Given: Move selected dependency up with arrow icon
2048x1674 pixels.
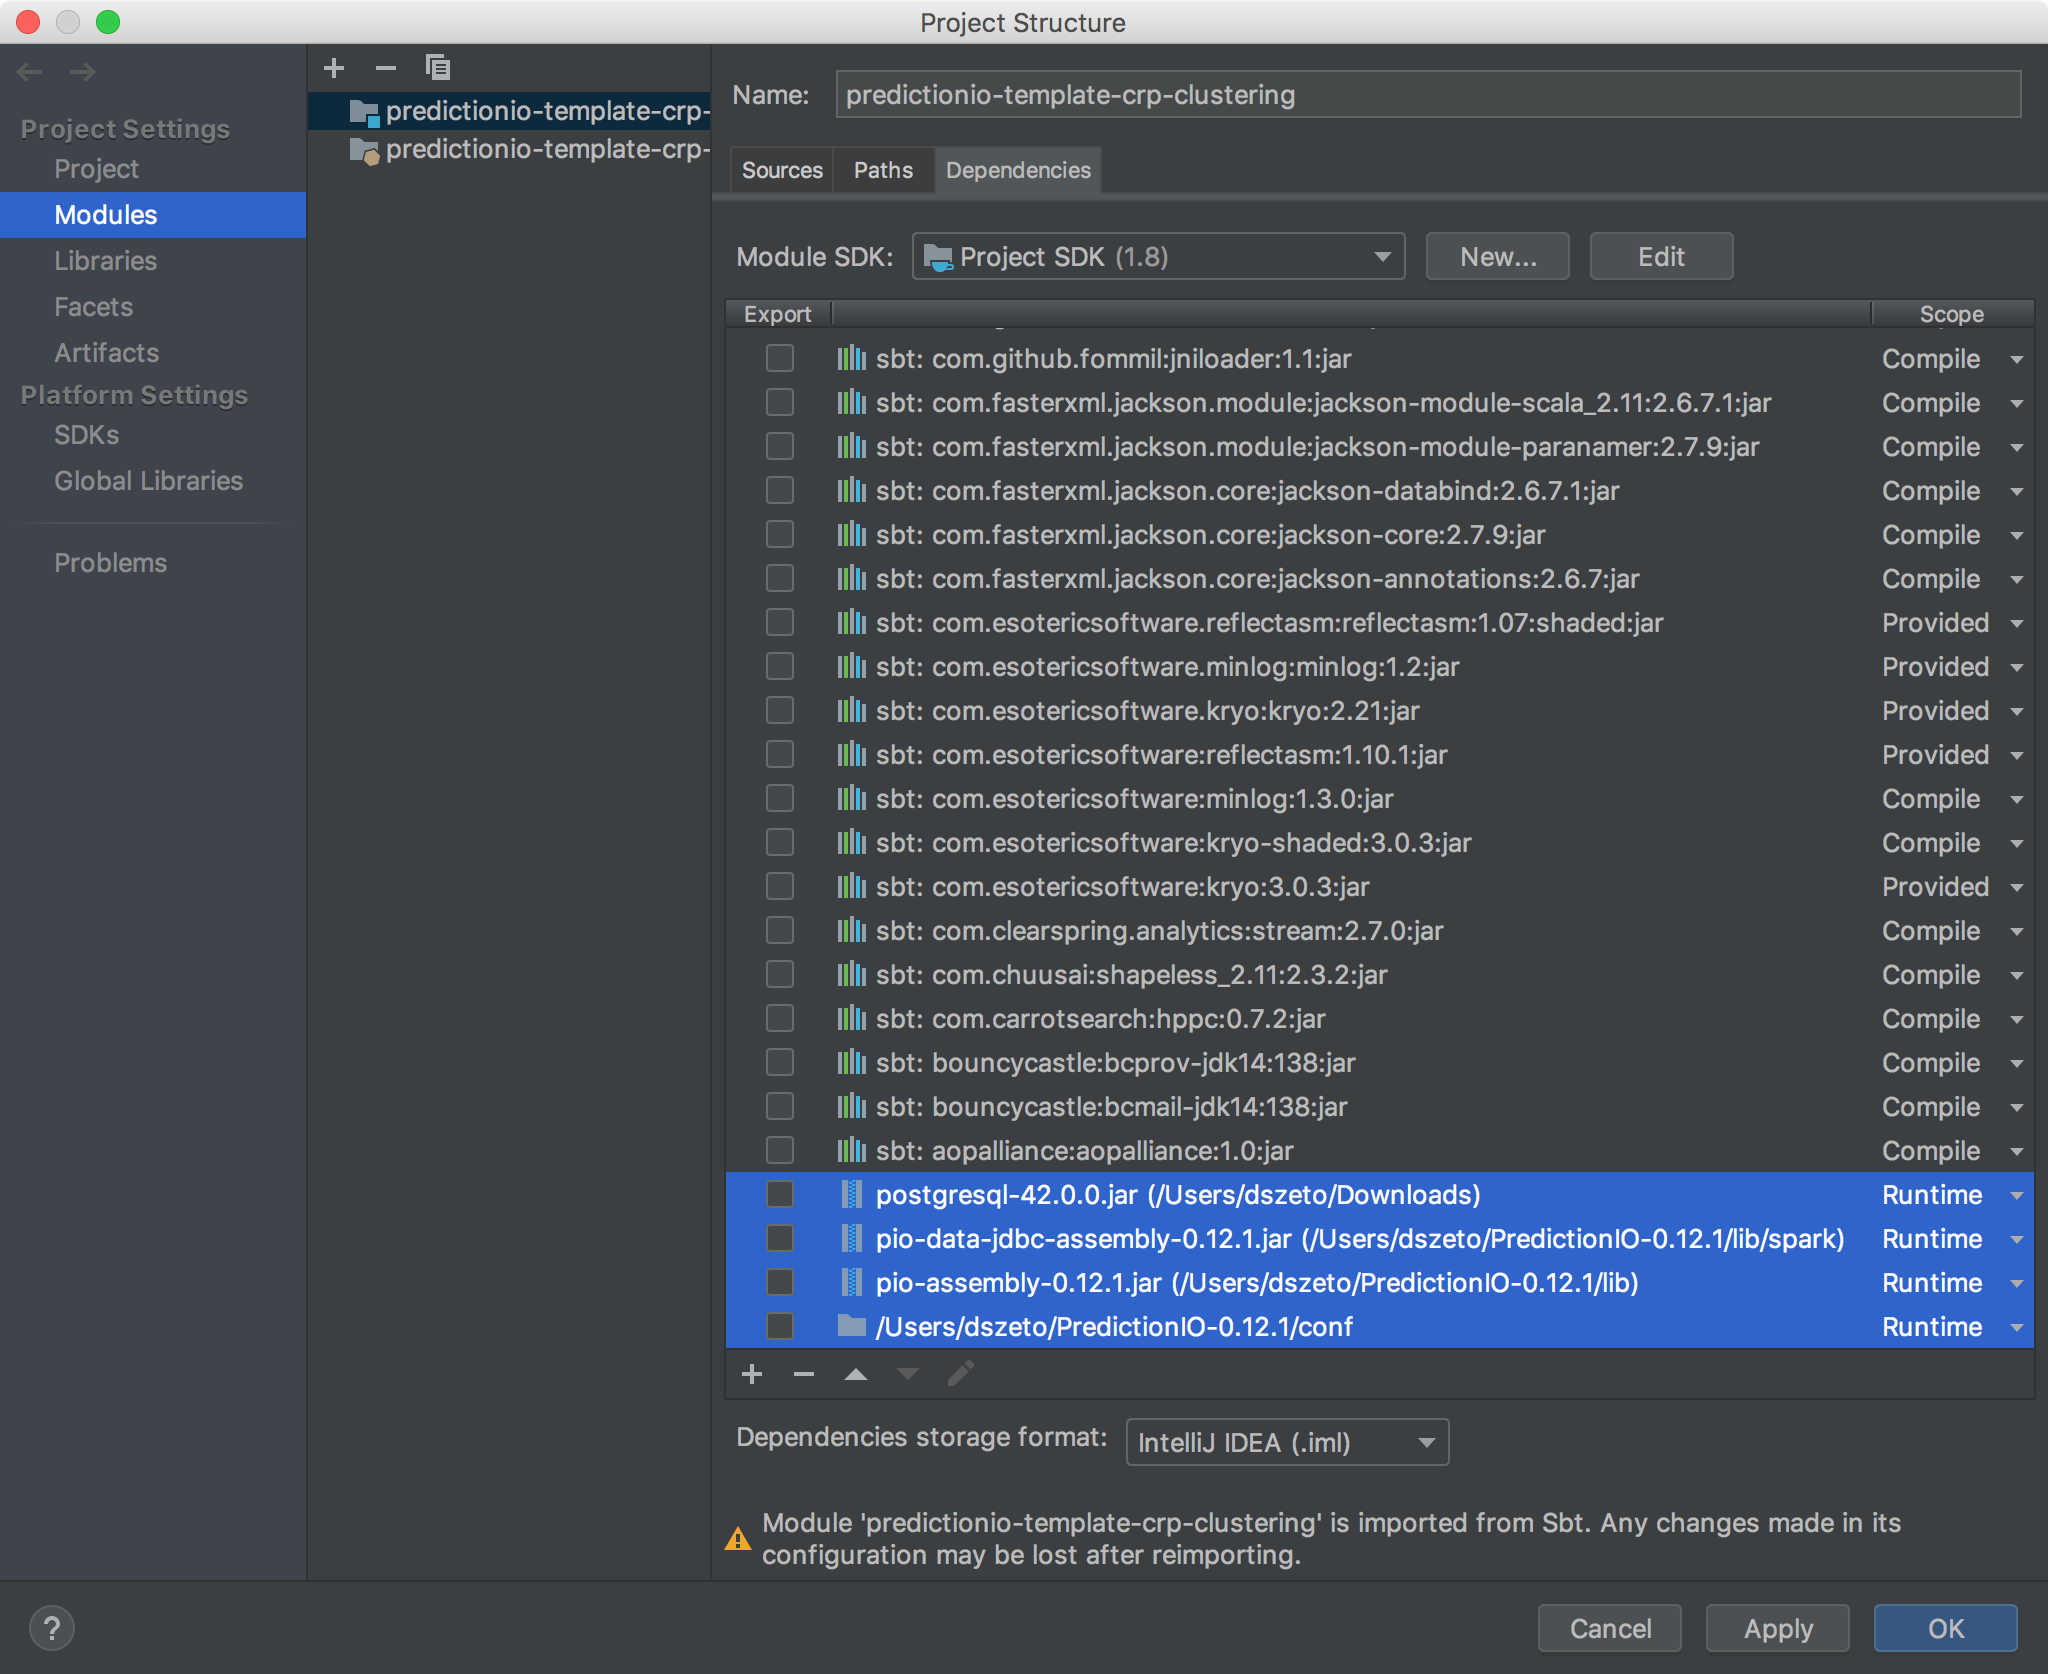Looking at the screenshot, I should tap(856, 1374).
